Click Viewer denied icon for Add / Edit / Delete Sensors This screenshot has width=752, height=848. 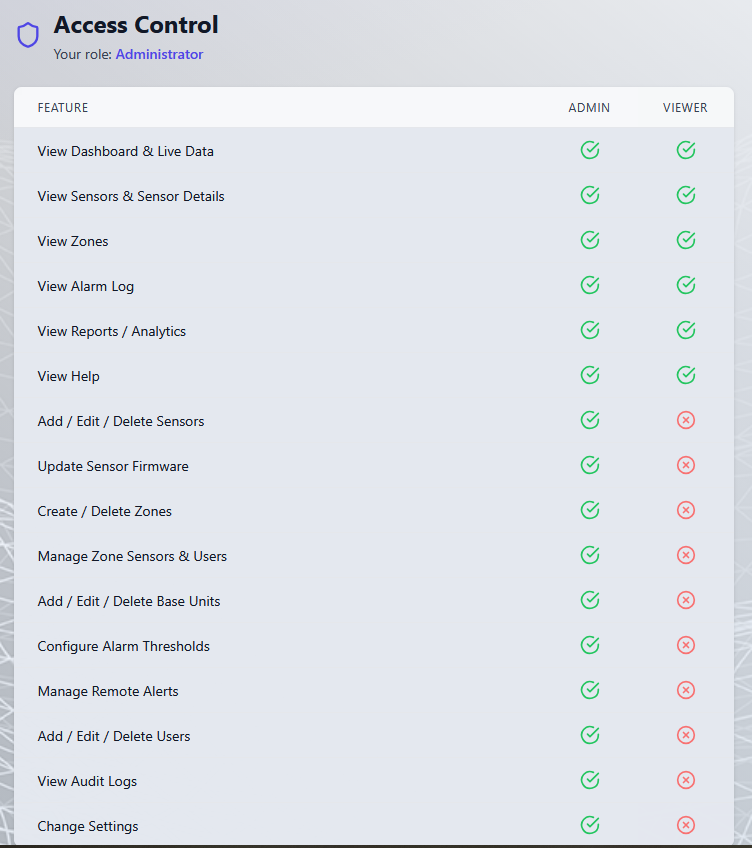click(x=685, y=420)
